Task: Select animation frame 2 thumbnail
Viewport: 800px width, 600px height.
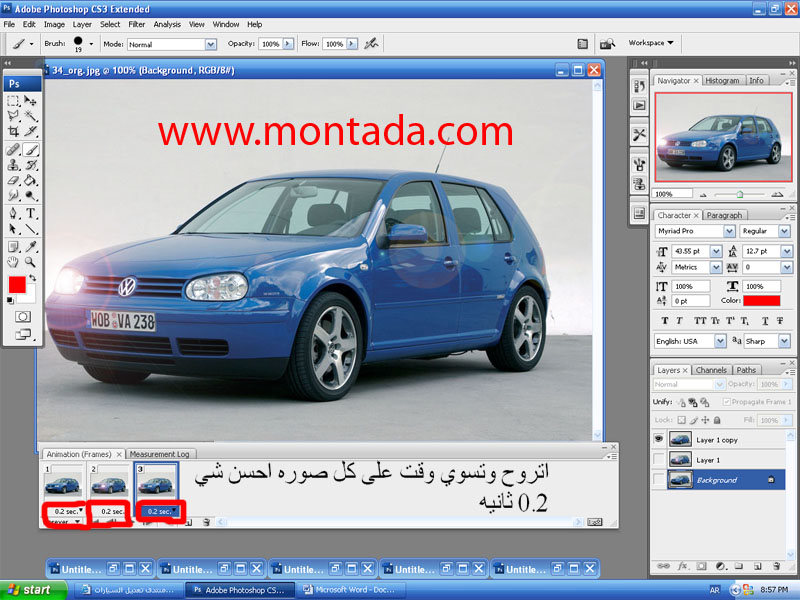Action: pyautogui.click(x=107, y=485)
